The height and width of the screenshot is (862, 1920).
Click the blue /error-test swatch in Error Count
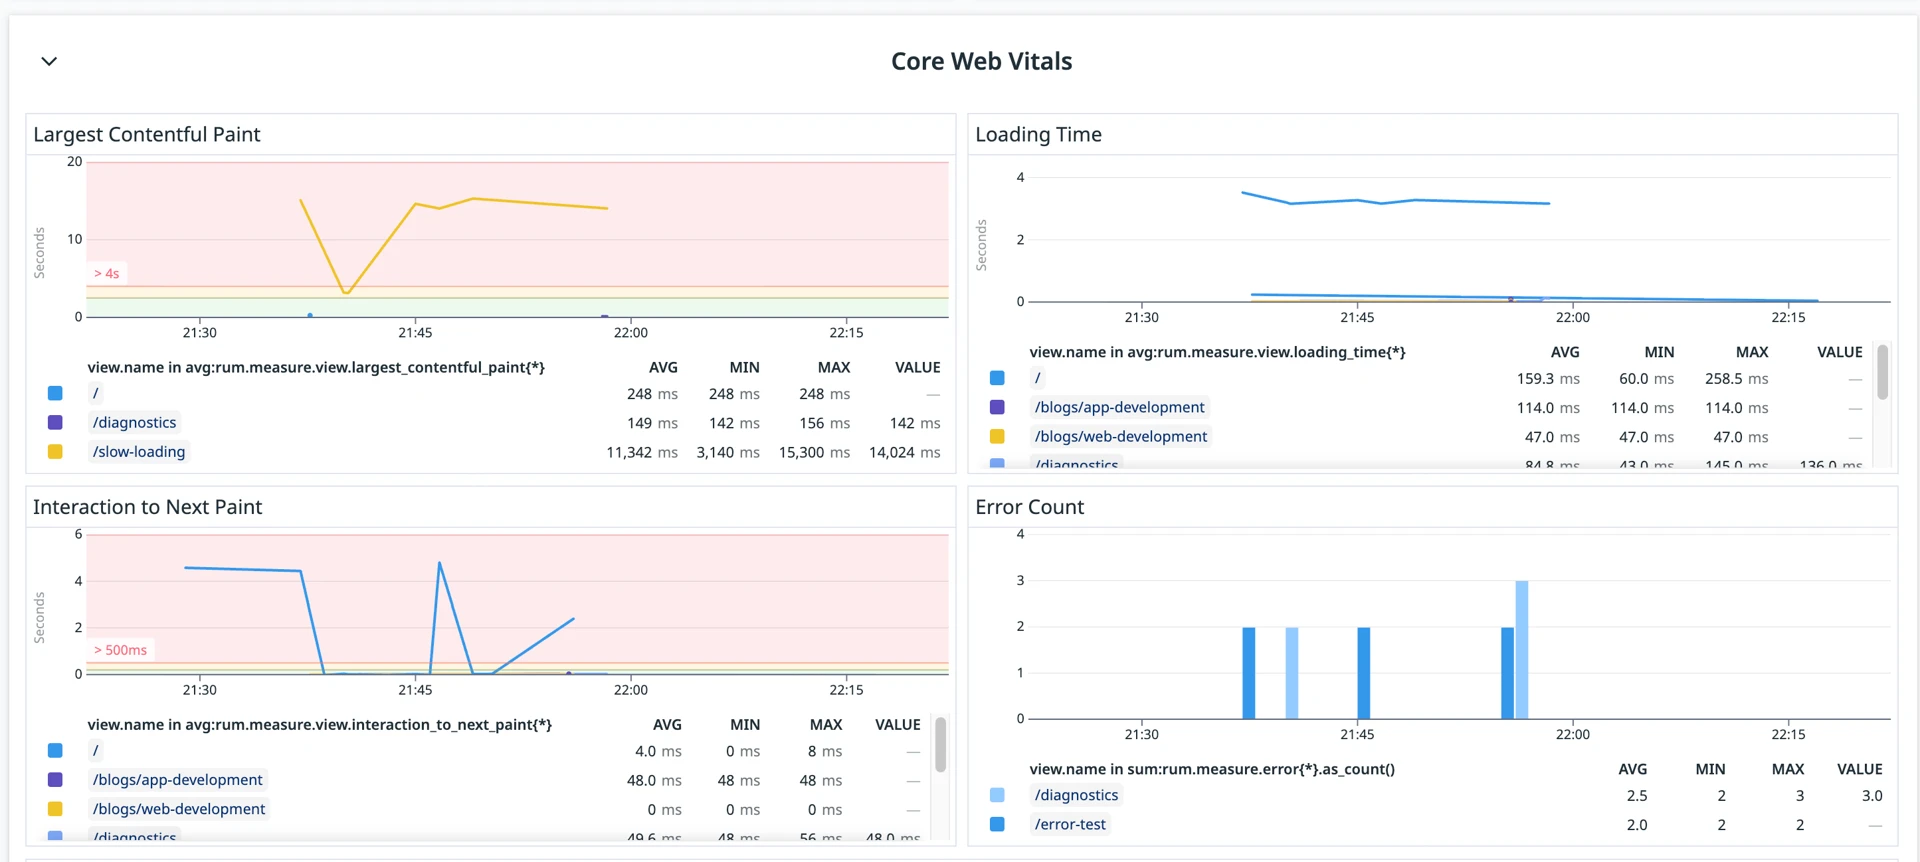(x=997, y=825)
